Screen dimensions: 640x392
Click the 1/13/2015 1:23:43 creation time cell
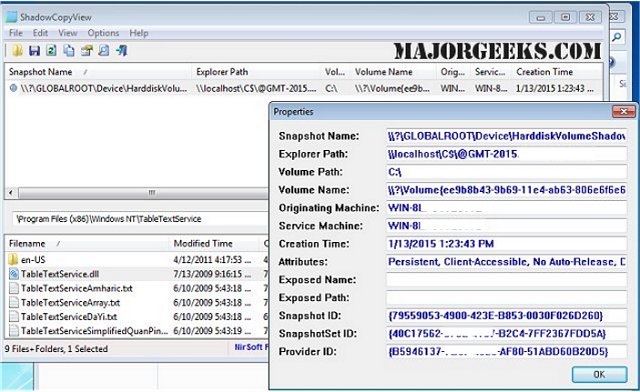[554, 88]
